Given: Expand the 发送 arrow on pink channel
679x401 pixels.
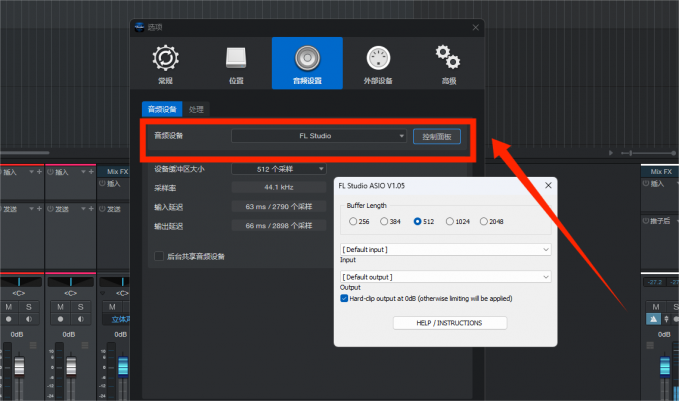Looking at the screenshot, I should click(x=83, y=209).
